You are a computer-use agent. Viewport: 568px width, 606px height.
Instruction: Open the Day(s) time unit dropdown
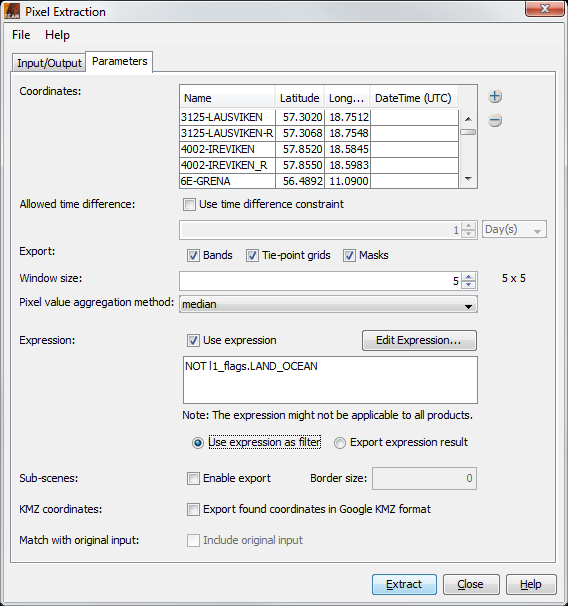click(x=514, y=230)
